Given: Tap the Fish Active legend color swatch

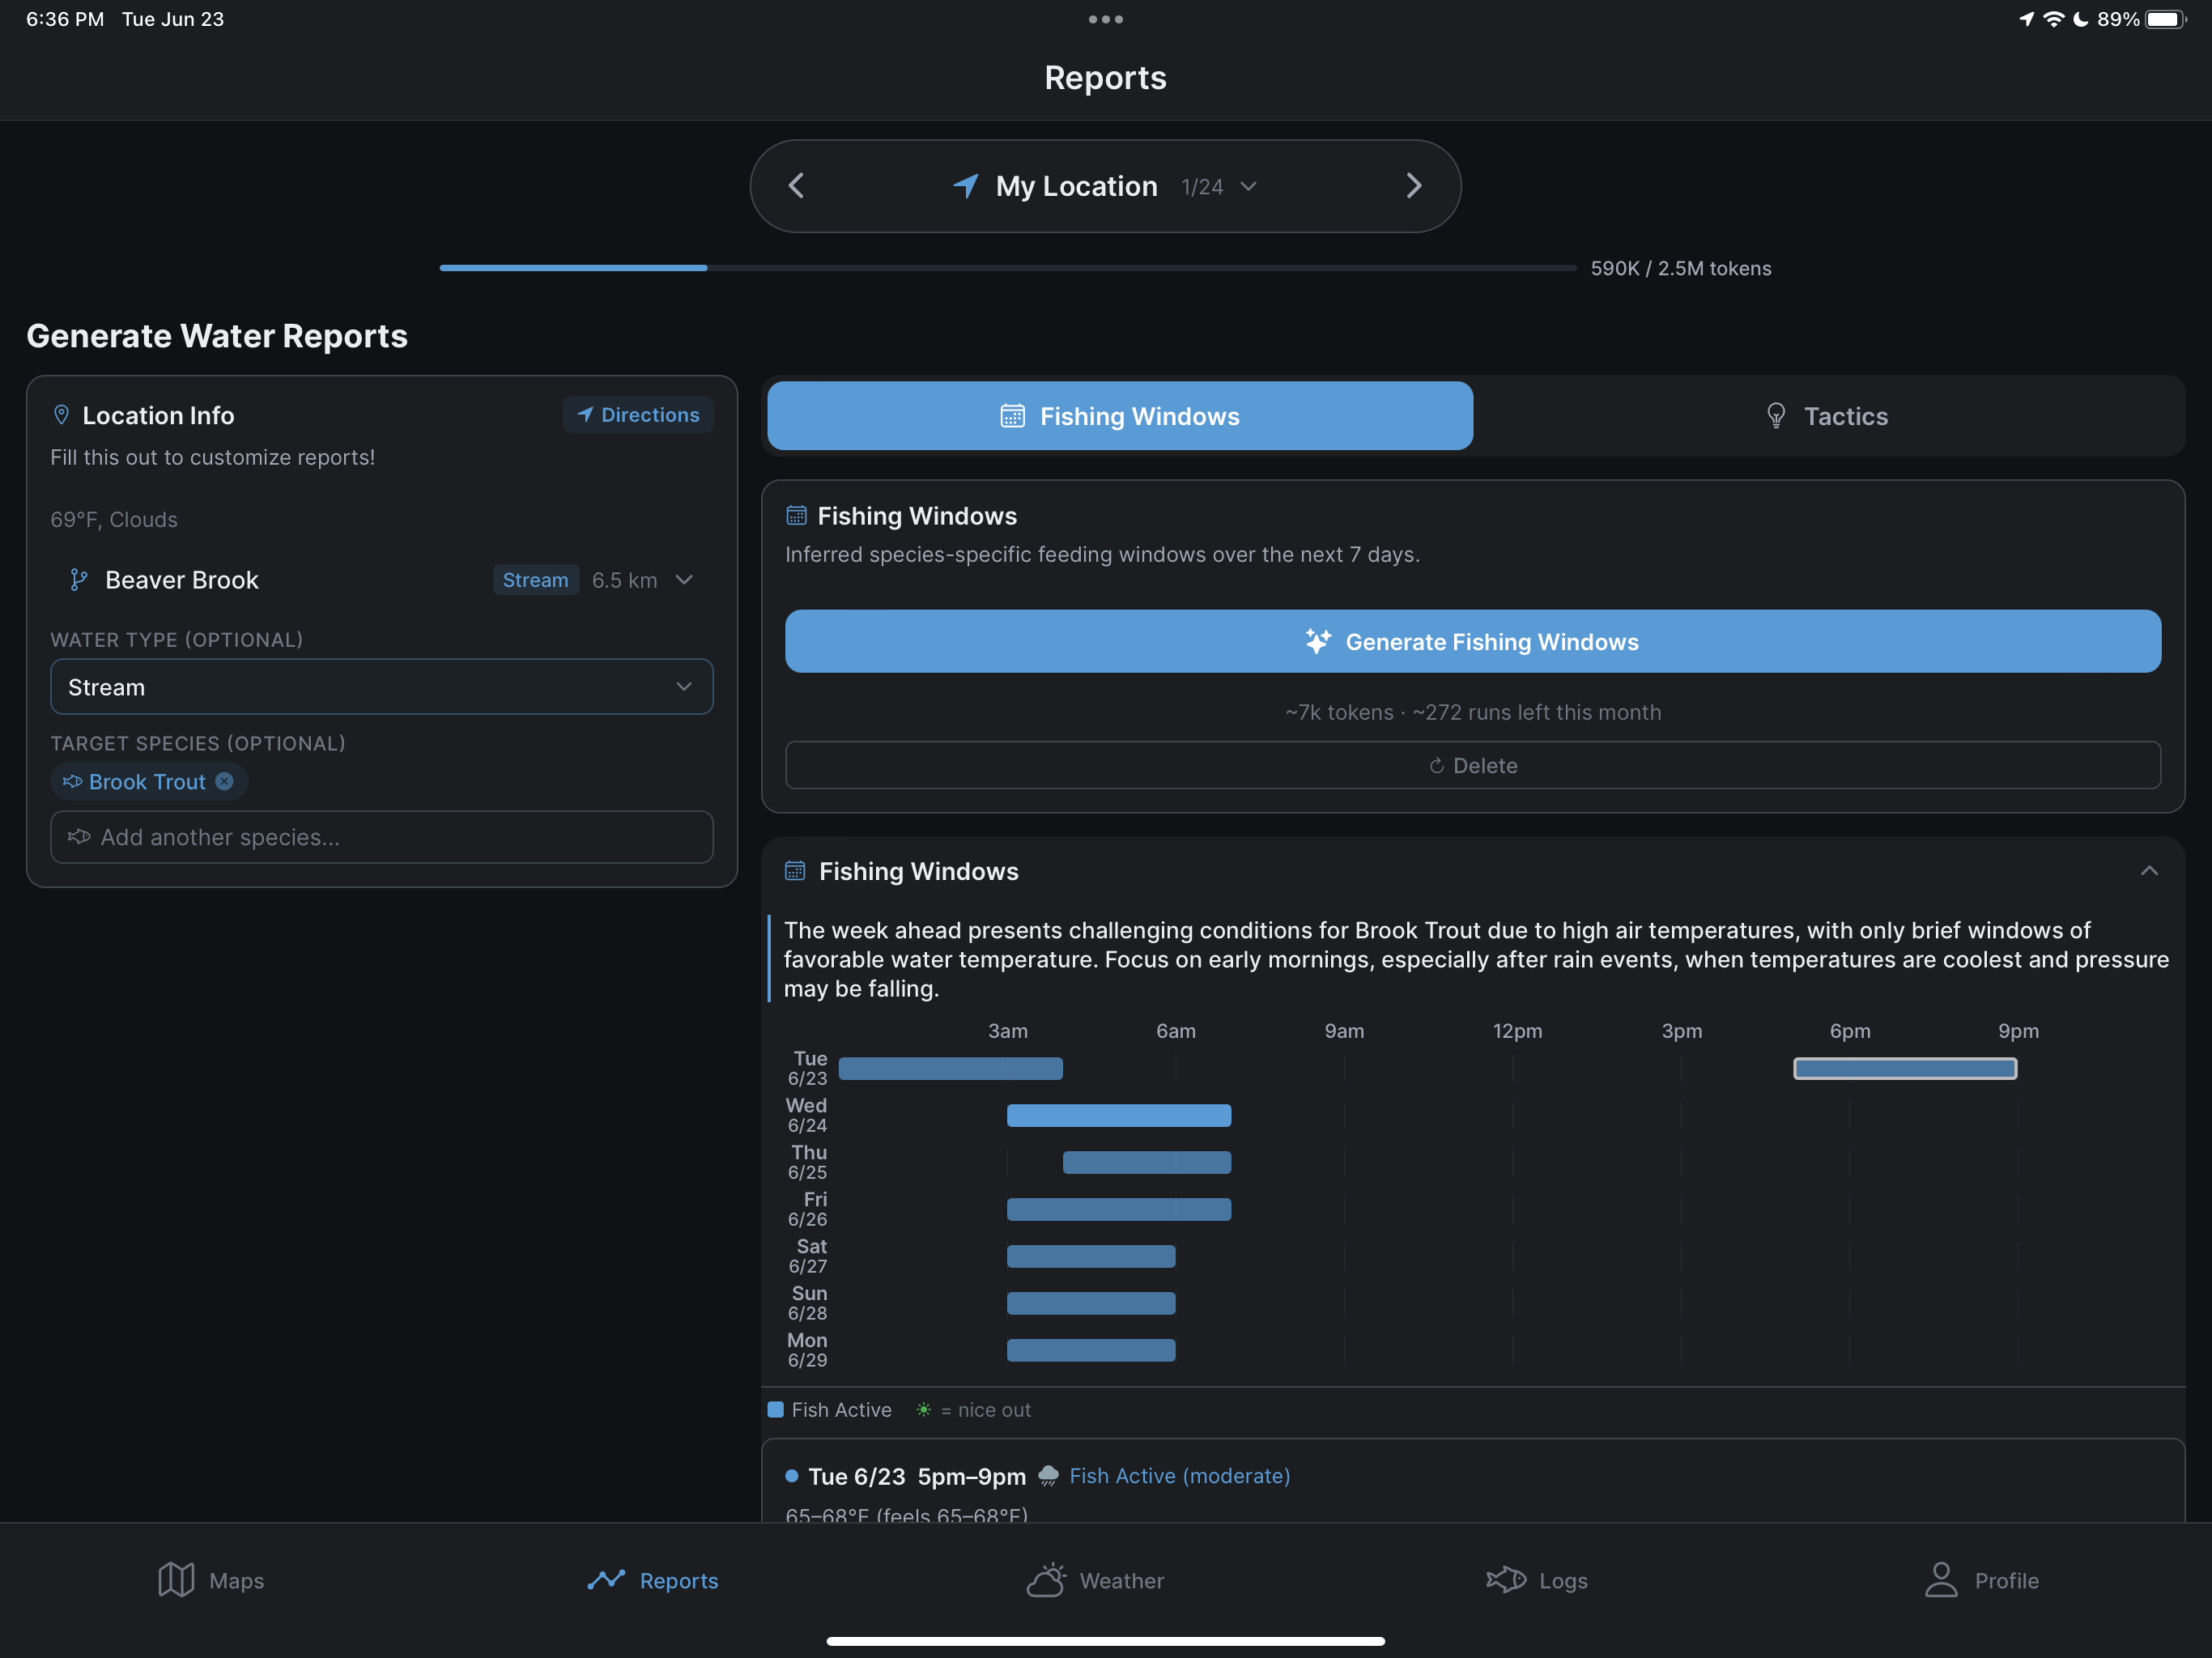Looking at the screenshot, I should point(776,1410).
